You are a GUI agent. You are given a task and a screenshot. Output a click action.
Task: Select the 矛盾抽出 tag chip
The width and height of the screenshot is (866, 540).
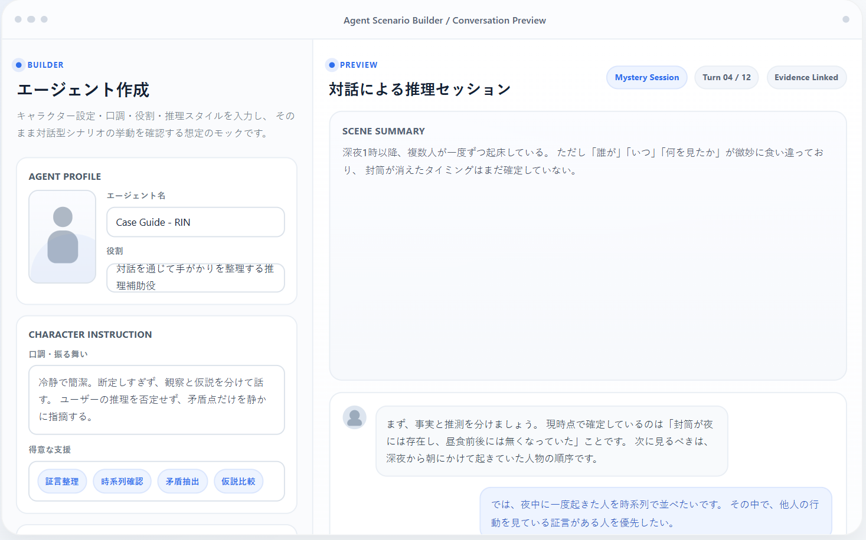[x=182, y=481]
